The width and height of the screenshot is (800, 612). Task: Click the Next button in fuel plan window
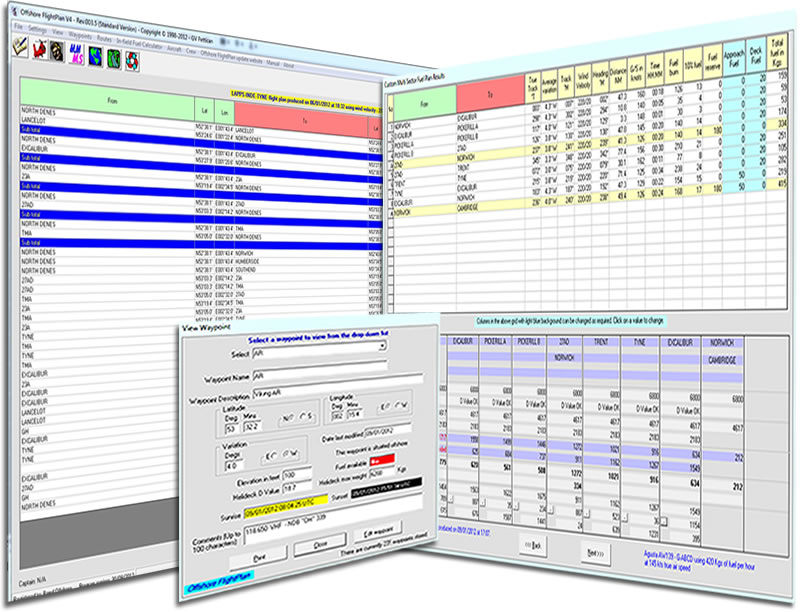[595, 553]
